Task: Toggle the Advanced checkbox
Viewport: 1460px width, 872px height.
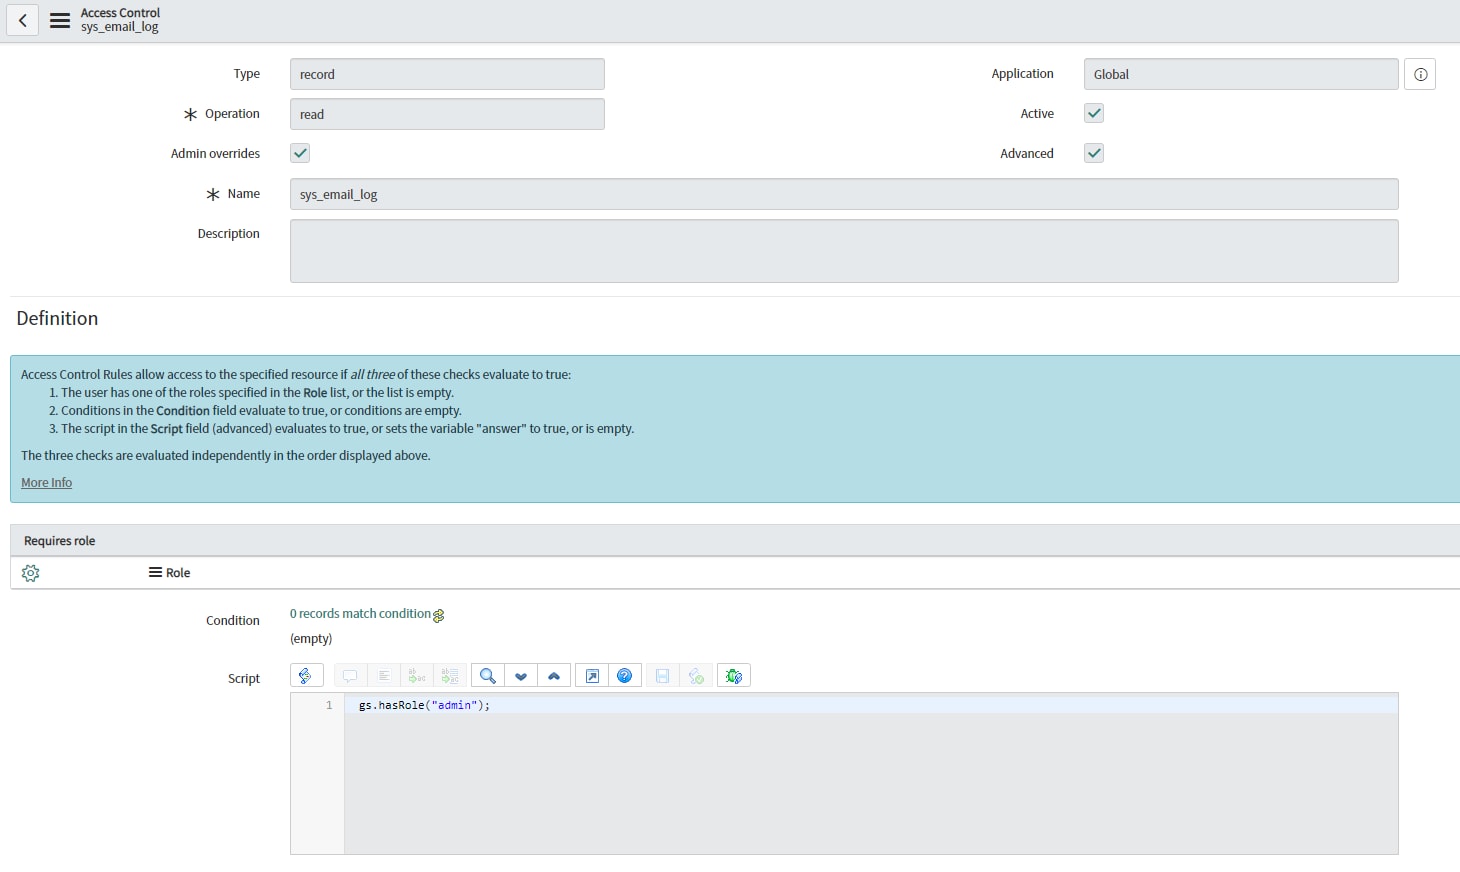Action: (1094, 153)
